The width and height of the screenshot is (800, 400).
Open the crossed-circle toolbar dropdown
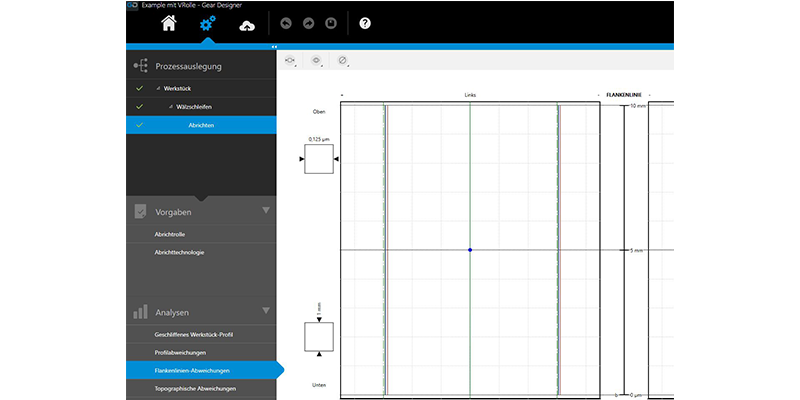[x=342, y=60]
